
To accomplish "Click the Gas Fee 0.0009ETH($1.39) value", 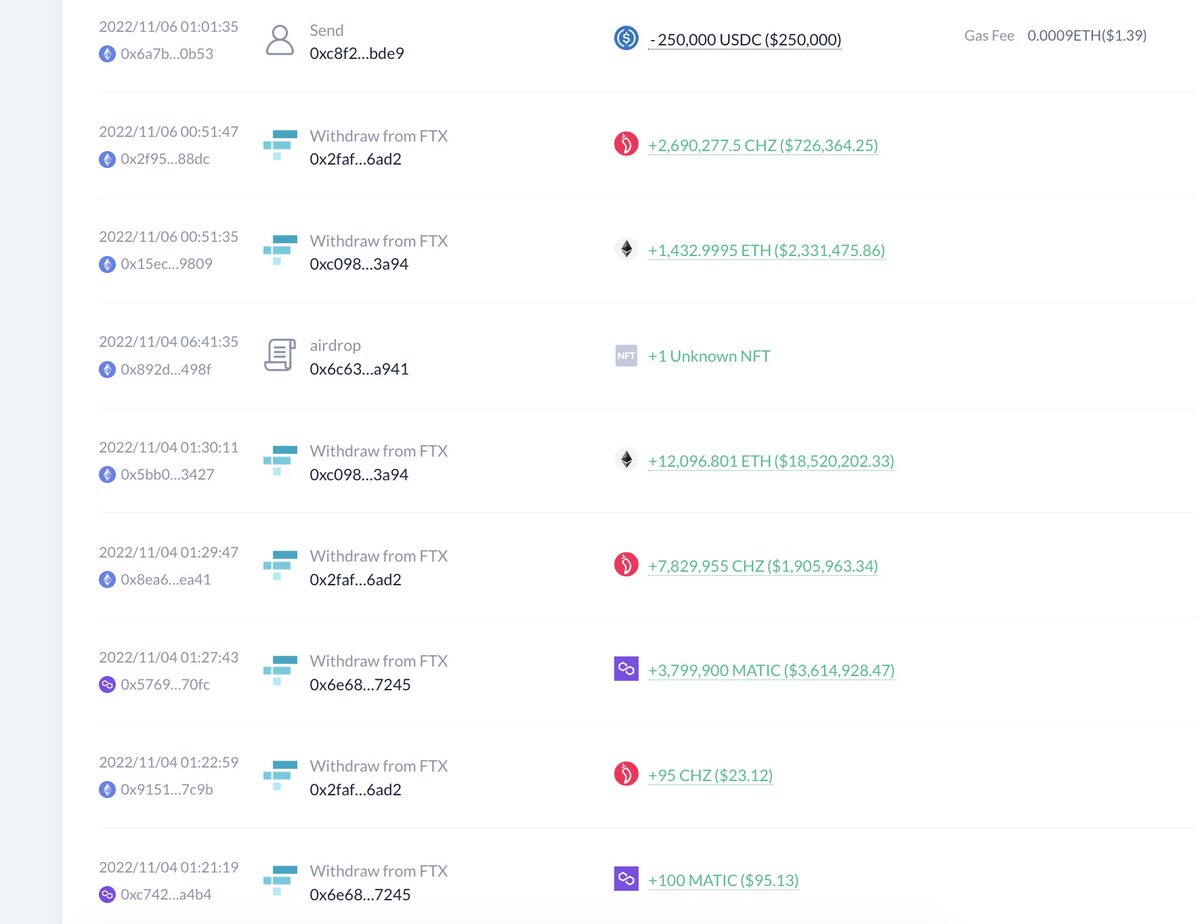I will (1087, 35).
